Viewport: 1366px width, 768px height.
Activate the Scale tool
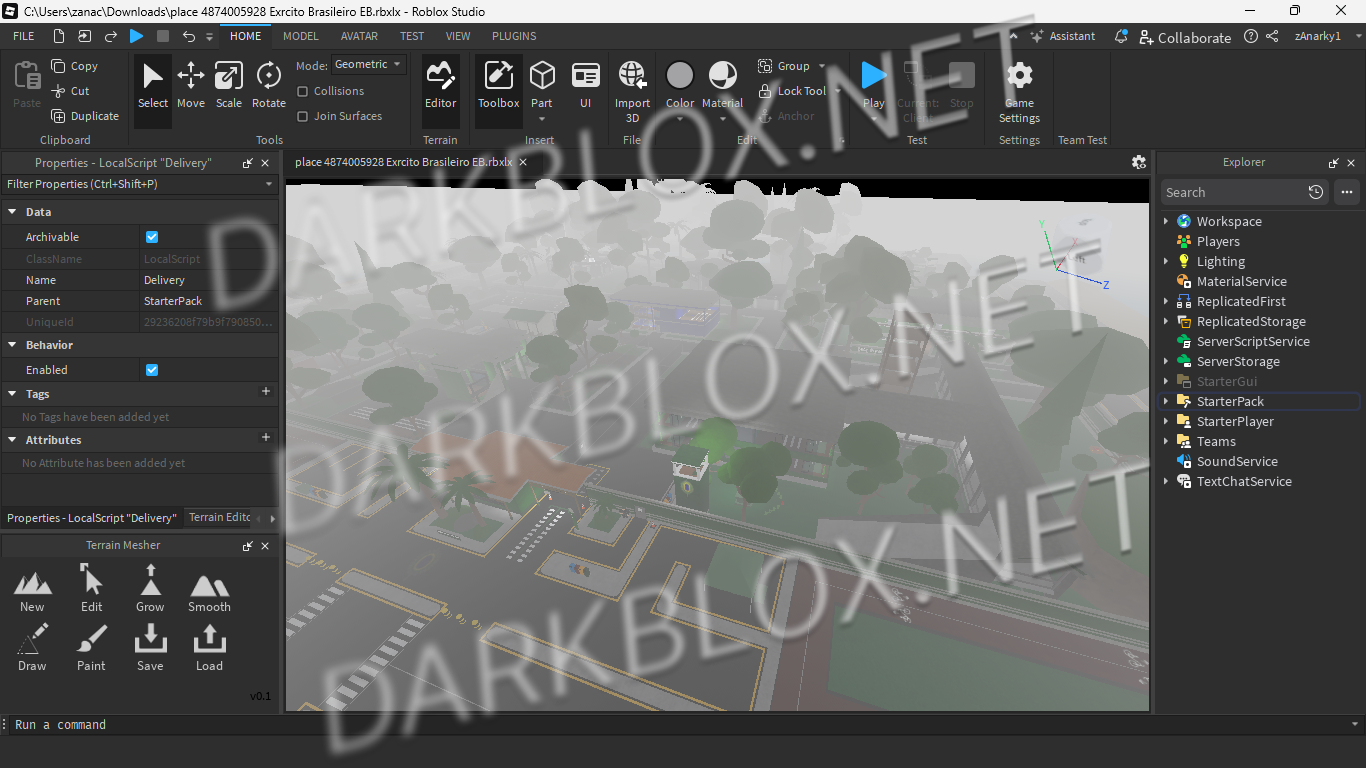point(229,86)
